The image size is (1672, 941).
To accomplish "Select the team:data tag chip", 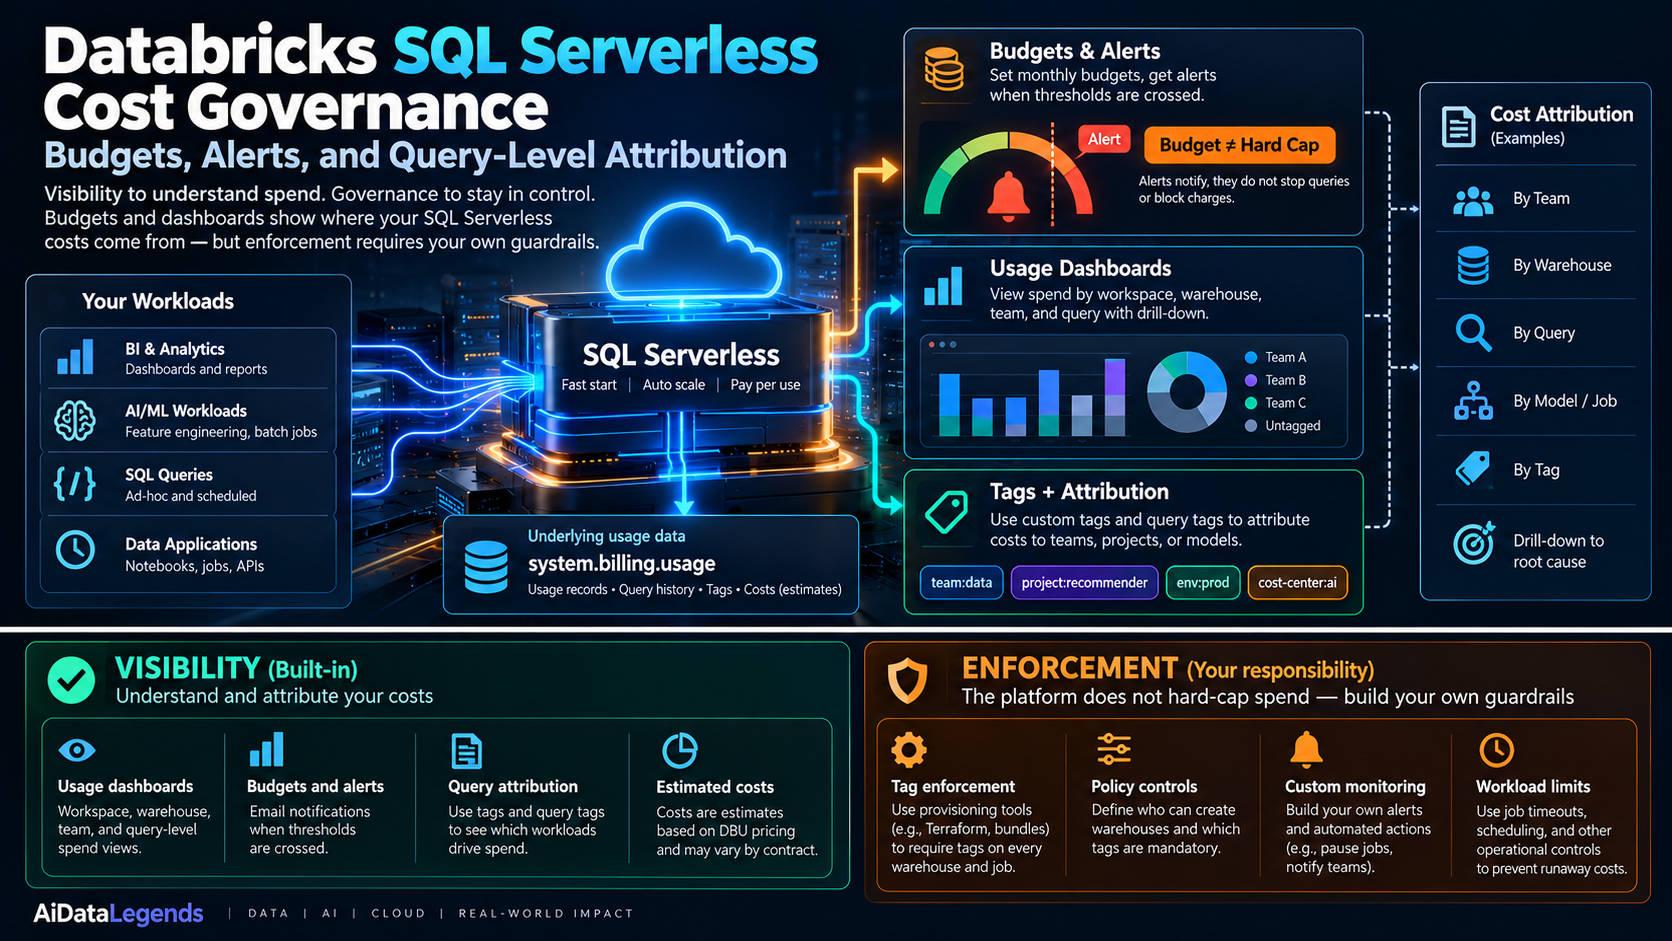I will pyautogui.click(x=961, y=582).
